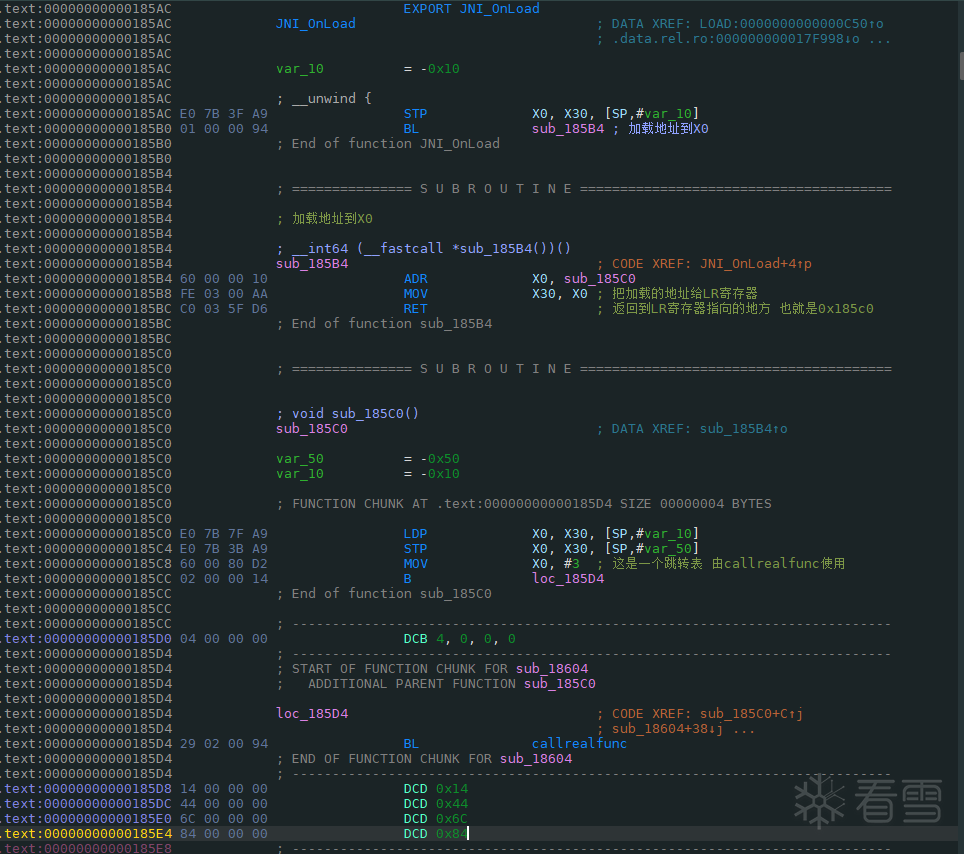Click the .data.rel.ro:000000000017F998 xref
This screenshot has width=964, height=854.
[x=736, y=39]
